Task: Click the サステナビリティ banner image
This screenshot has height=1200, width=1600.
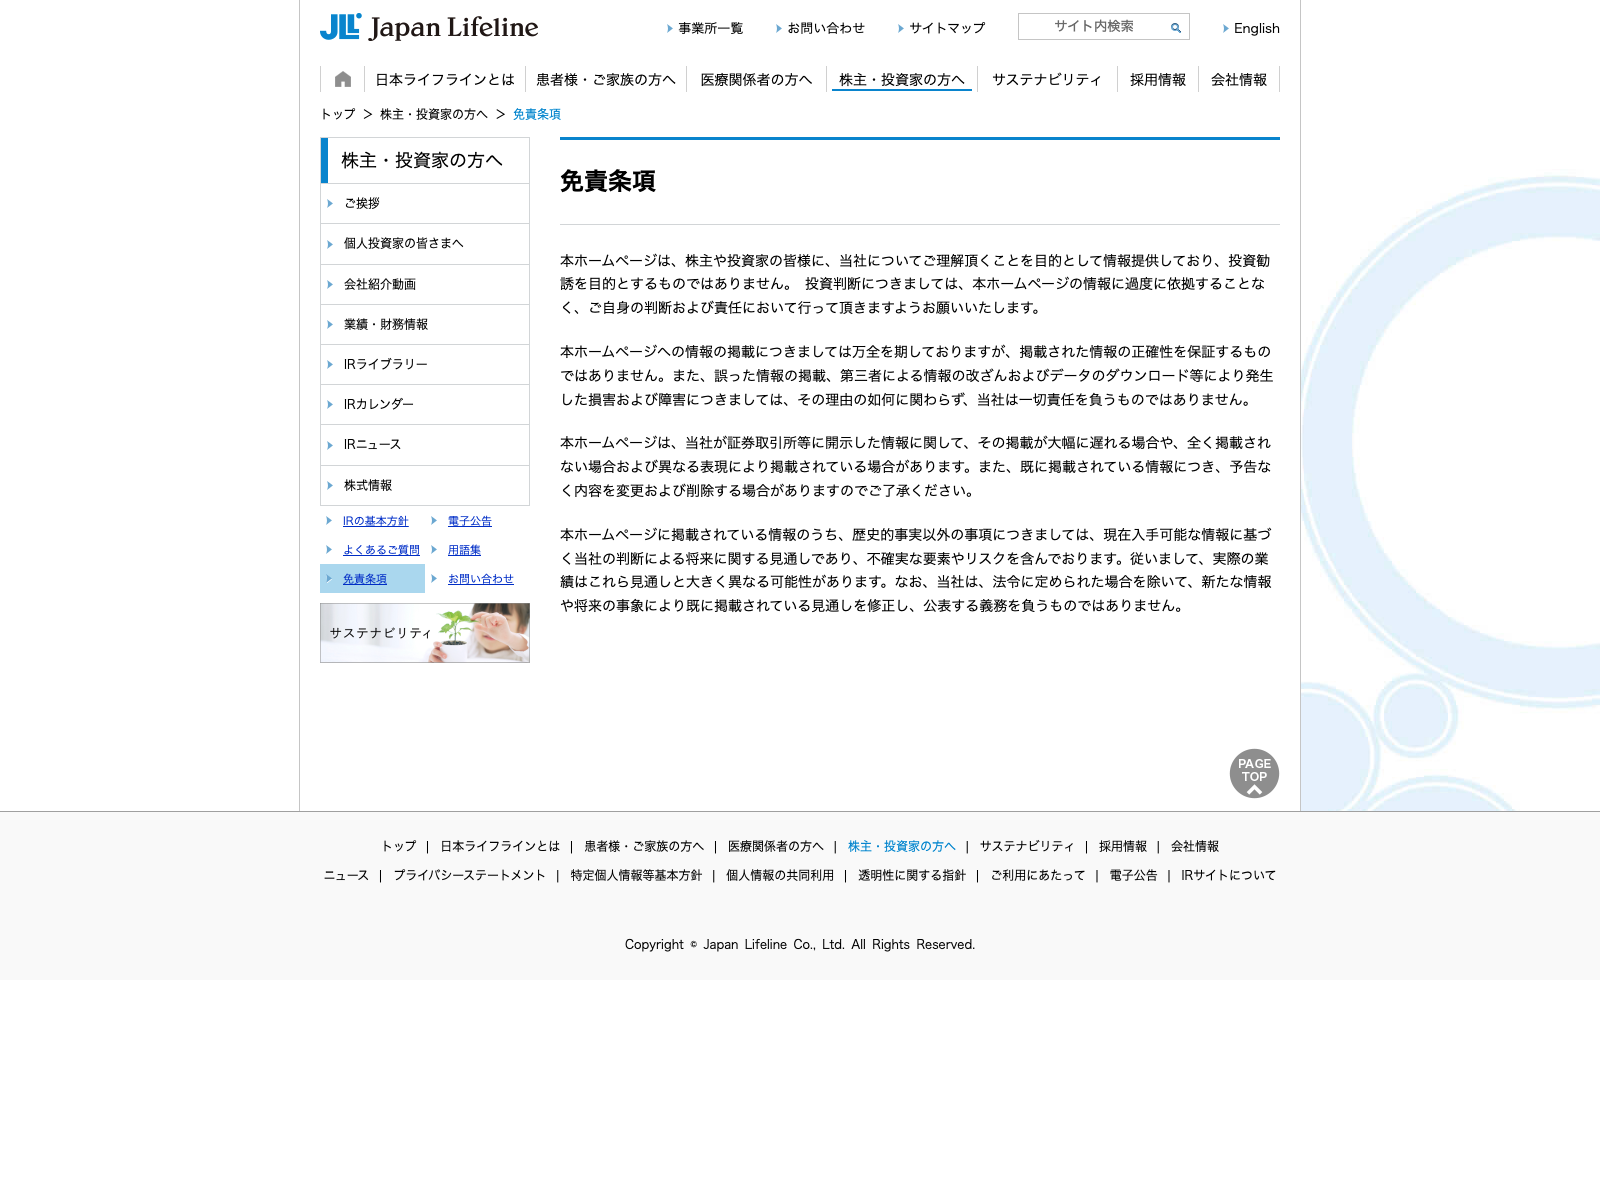Action: coord(425,633)
